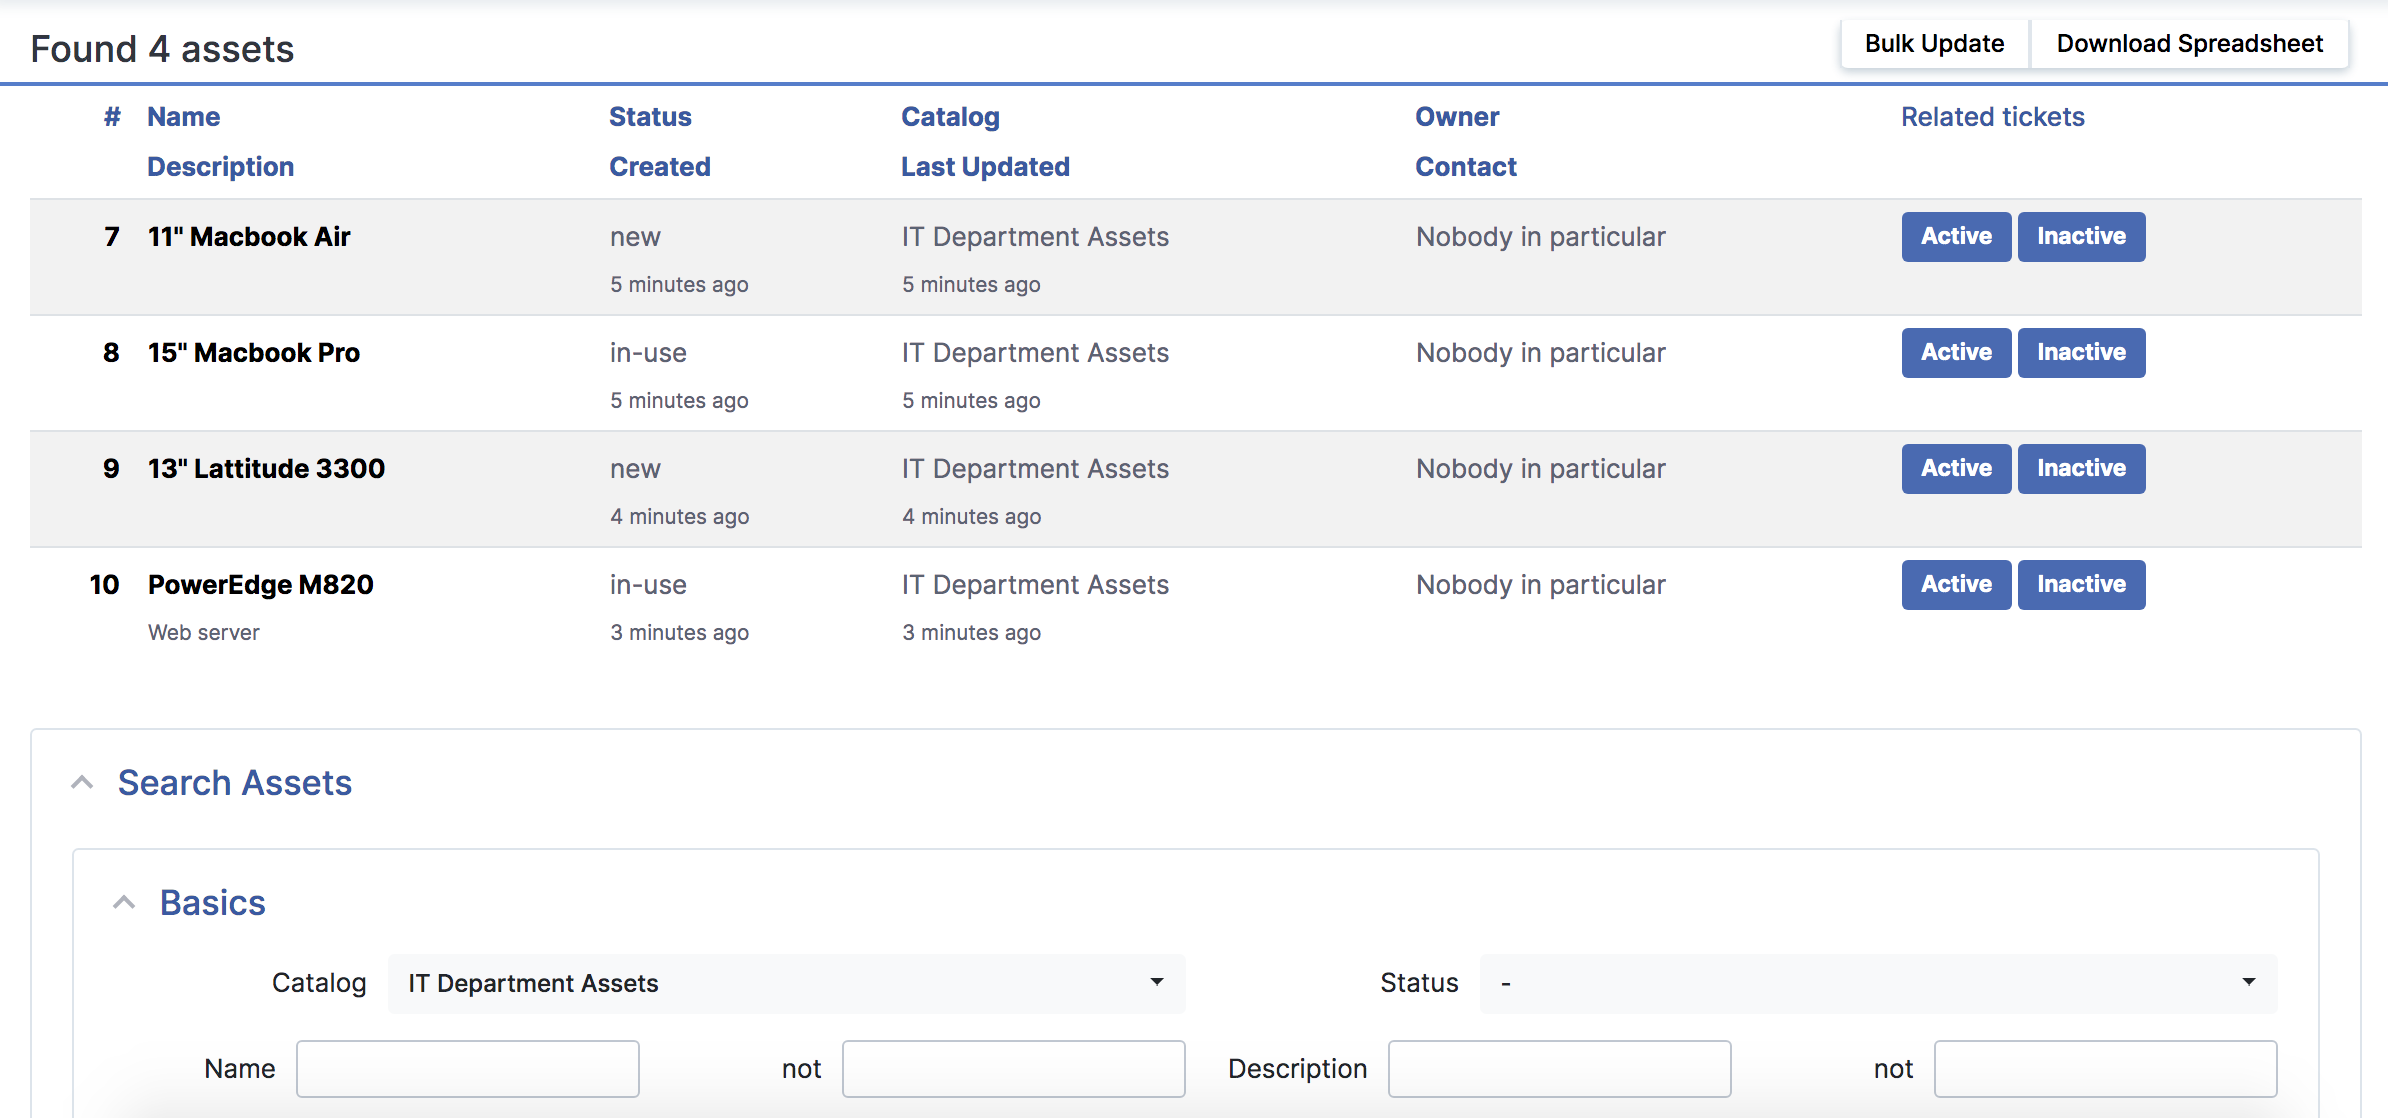
Task: Mark the 11" Macbook Air ticket as Active
Action: pyautogui.click(x=1955, y=237)
